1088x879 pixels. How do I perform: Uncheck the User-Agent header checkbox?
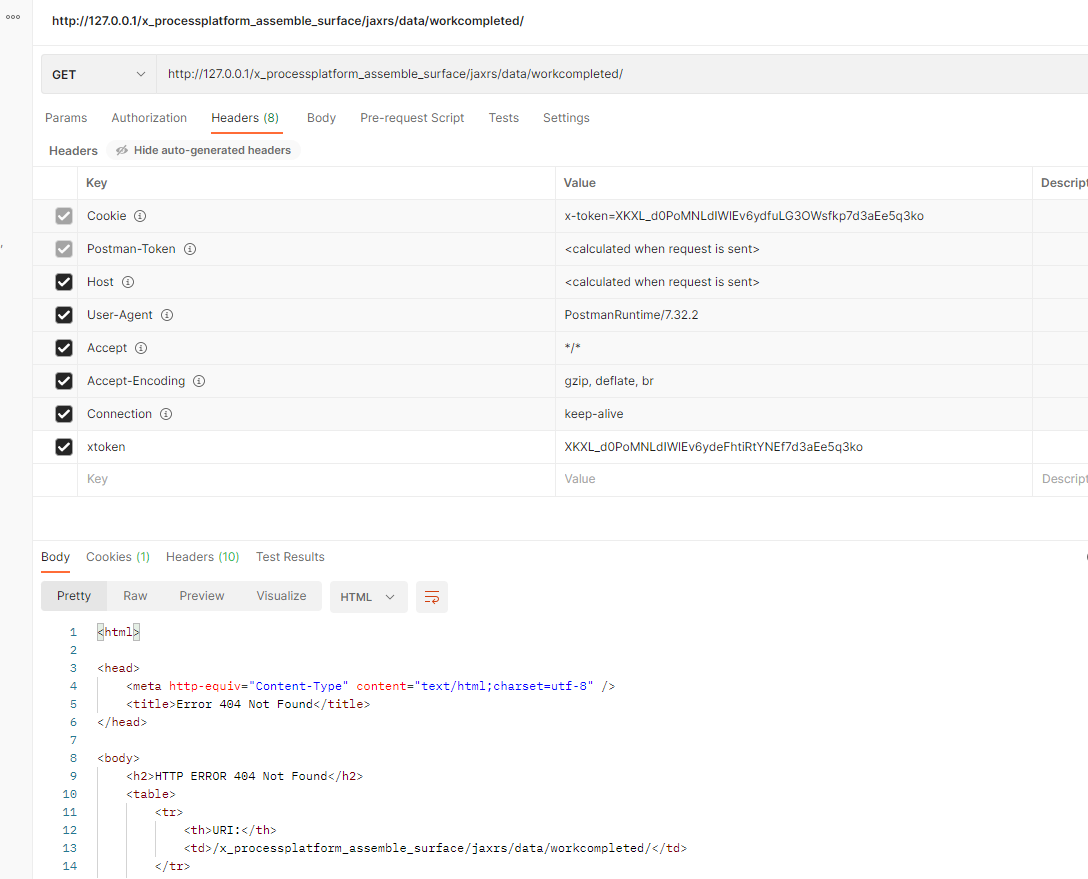tap(64, 315)
